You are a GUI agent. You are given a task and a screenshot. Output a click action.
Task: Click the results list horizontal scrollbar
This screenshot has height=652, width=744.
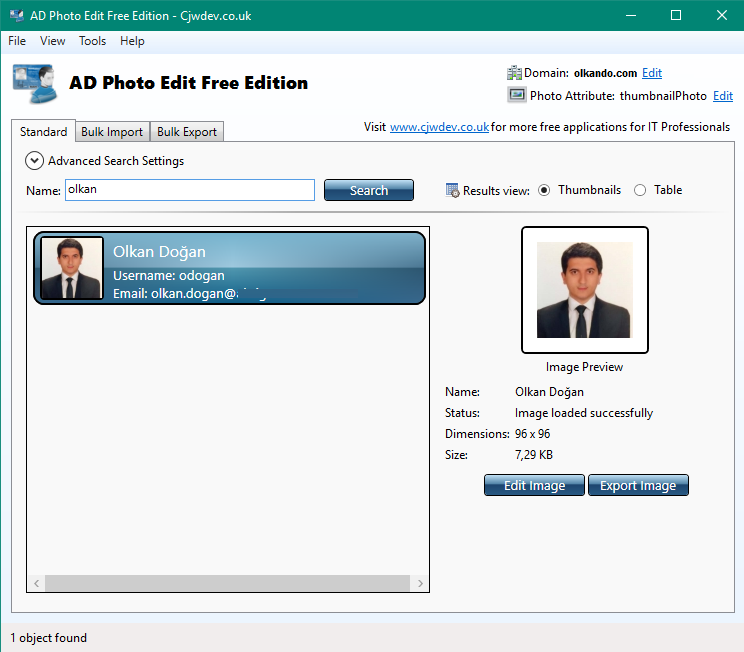click(x=227, y=583)
